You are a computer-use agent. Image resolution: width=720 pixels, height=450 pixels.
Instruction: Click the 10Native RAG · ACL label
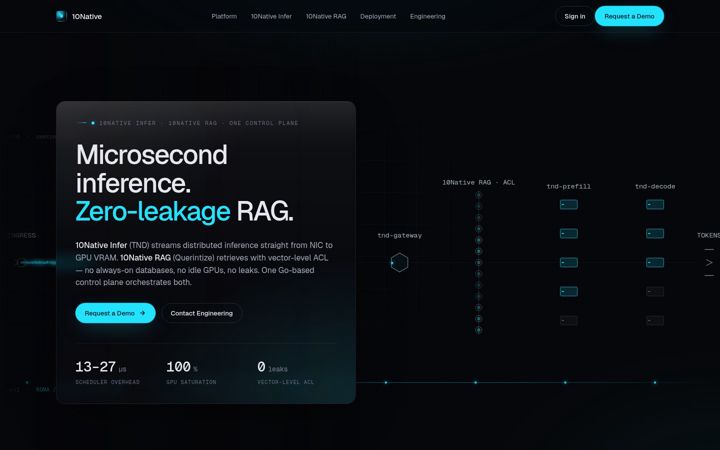coord(478,182)
